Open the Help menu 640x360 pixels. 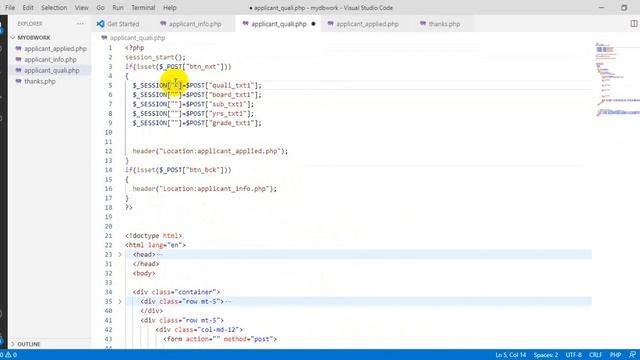pyautogui.click(x=169, y=8)
